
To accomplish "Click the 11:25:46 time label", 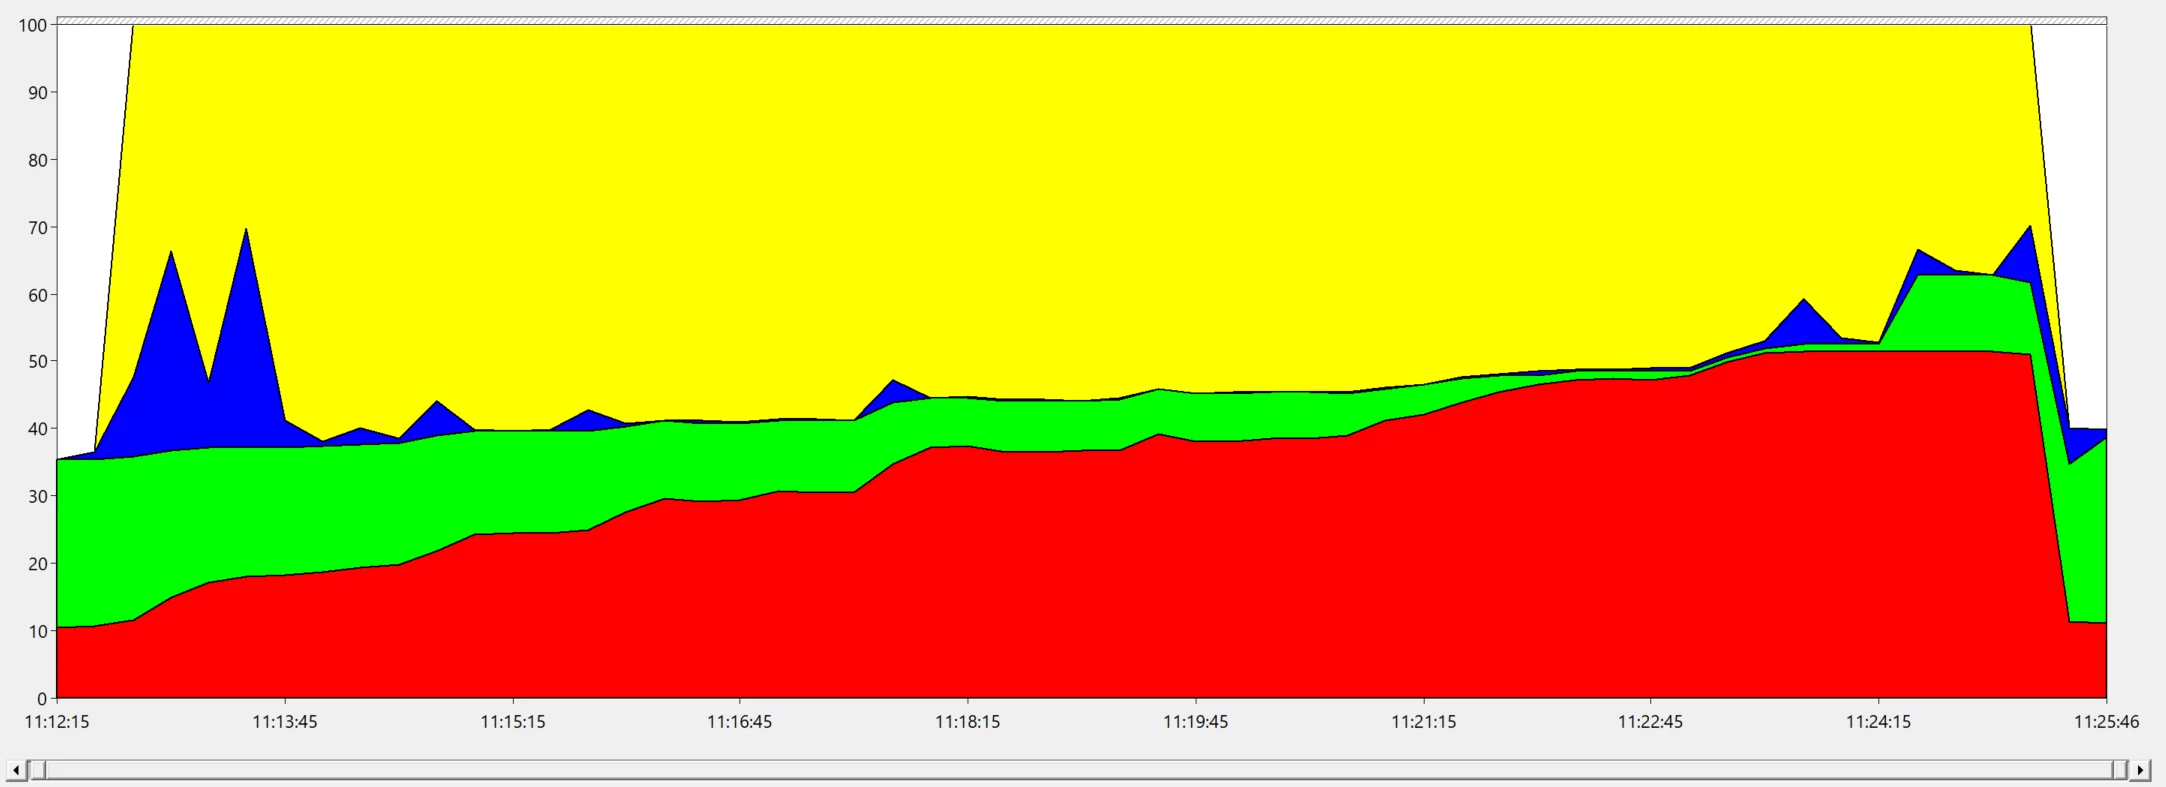I will tap(2107, 722).
